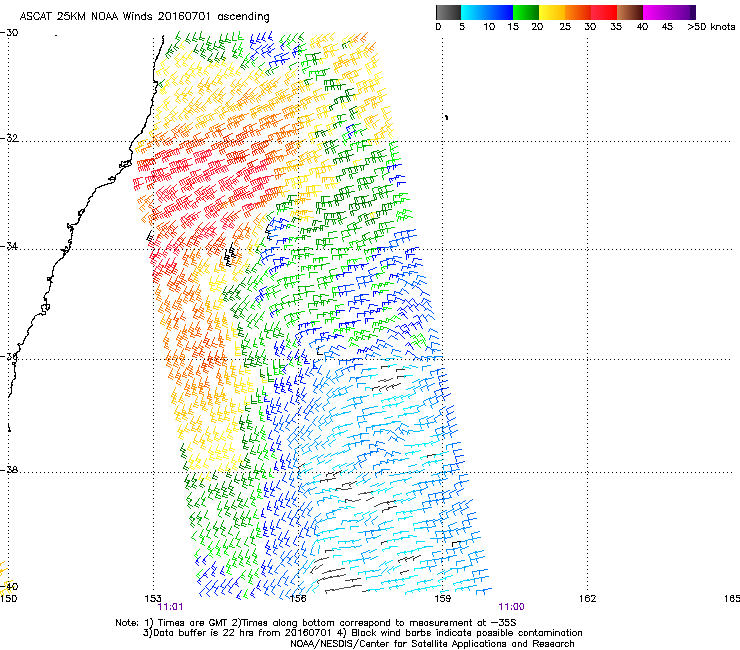Select the red 30-35 knots legend swatch
Viewport: 740px width, 650px height.
point(604,12)
